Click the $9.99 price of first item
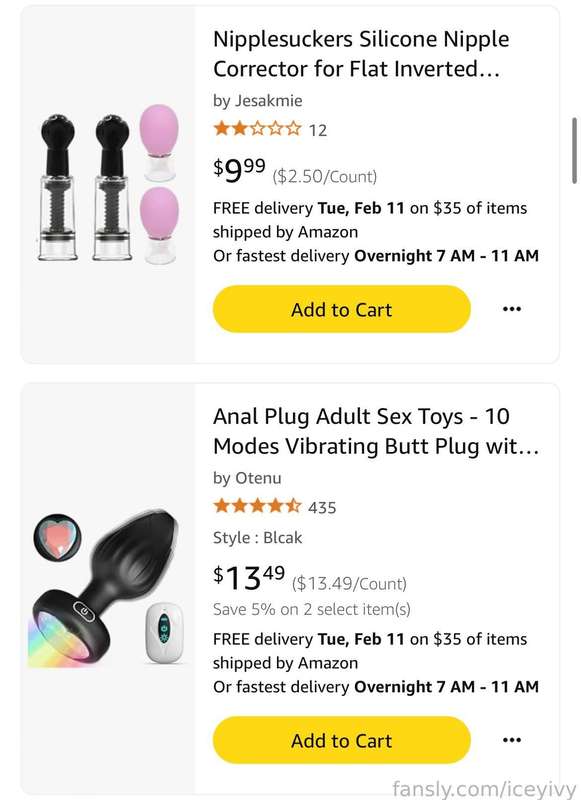The width and height of the screenshot is (581, 800). point(239,170)
